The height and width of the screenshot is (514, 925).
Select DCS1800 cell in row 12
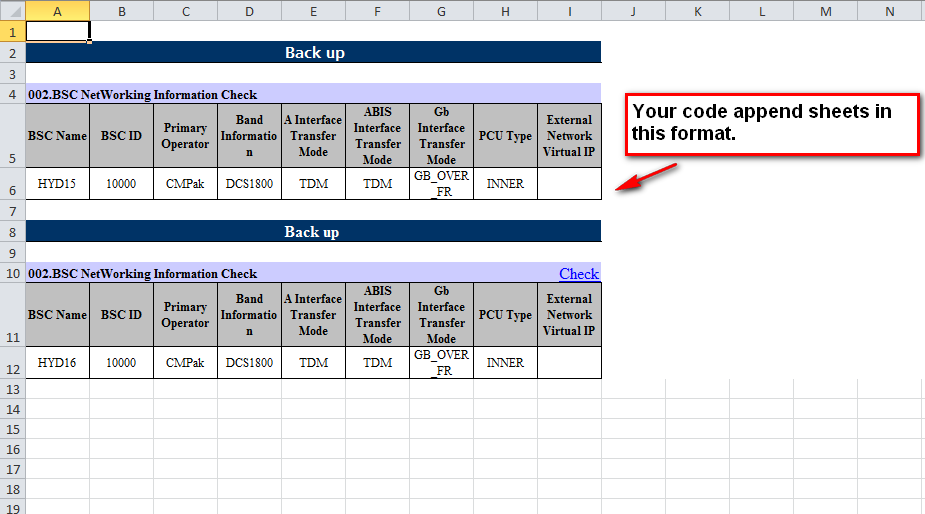point(250,362)
